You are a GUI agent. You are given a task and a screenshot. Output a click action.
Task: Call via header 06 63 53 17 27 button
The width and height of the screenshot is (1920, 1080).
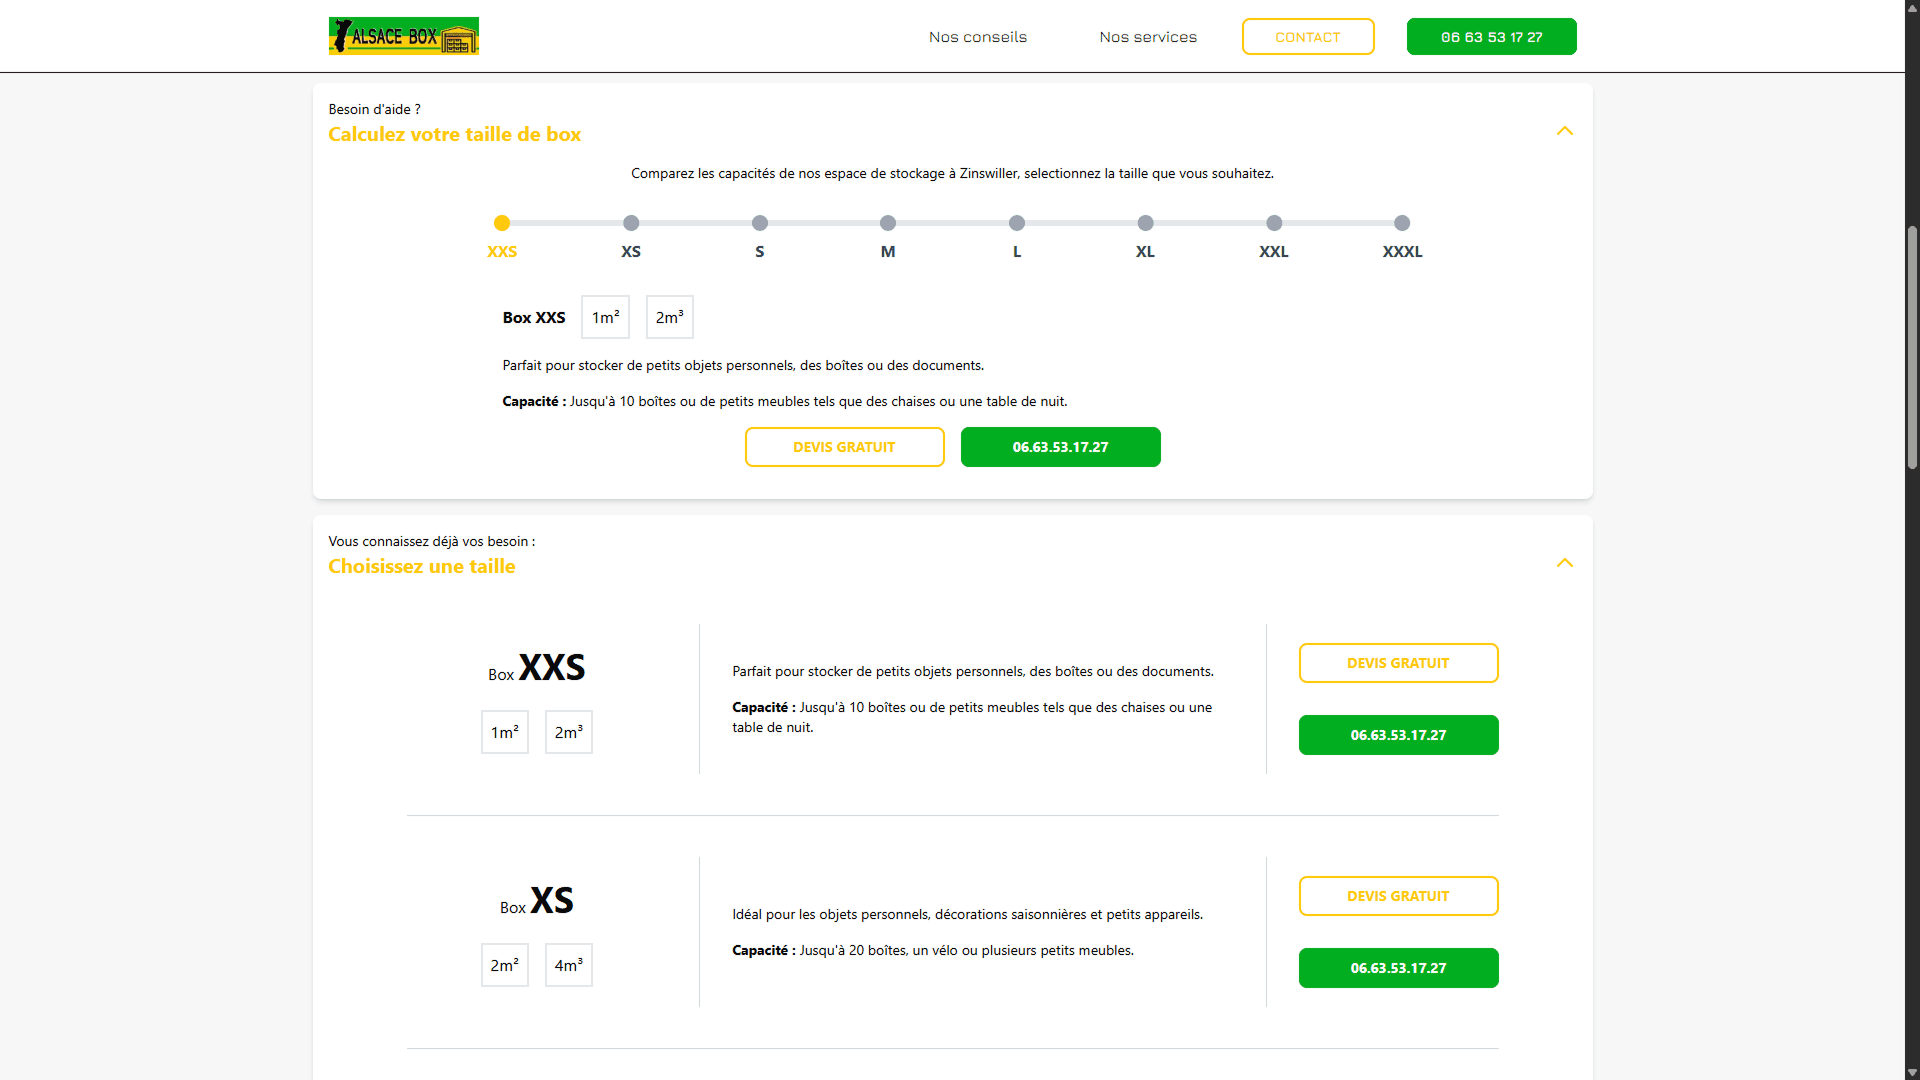pyautogui.click(x=1492, y=37)
